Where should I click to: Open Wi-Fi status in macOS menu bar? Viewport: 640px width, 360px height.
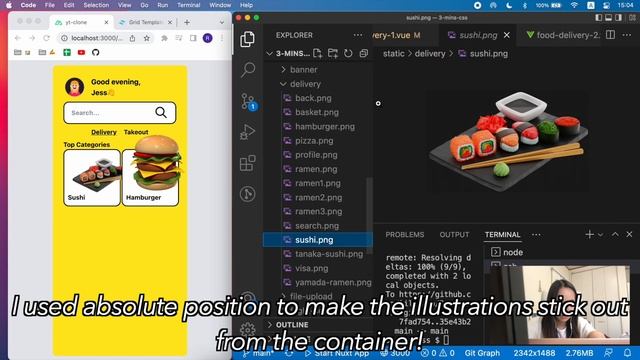tap(574, 5)
